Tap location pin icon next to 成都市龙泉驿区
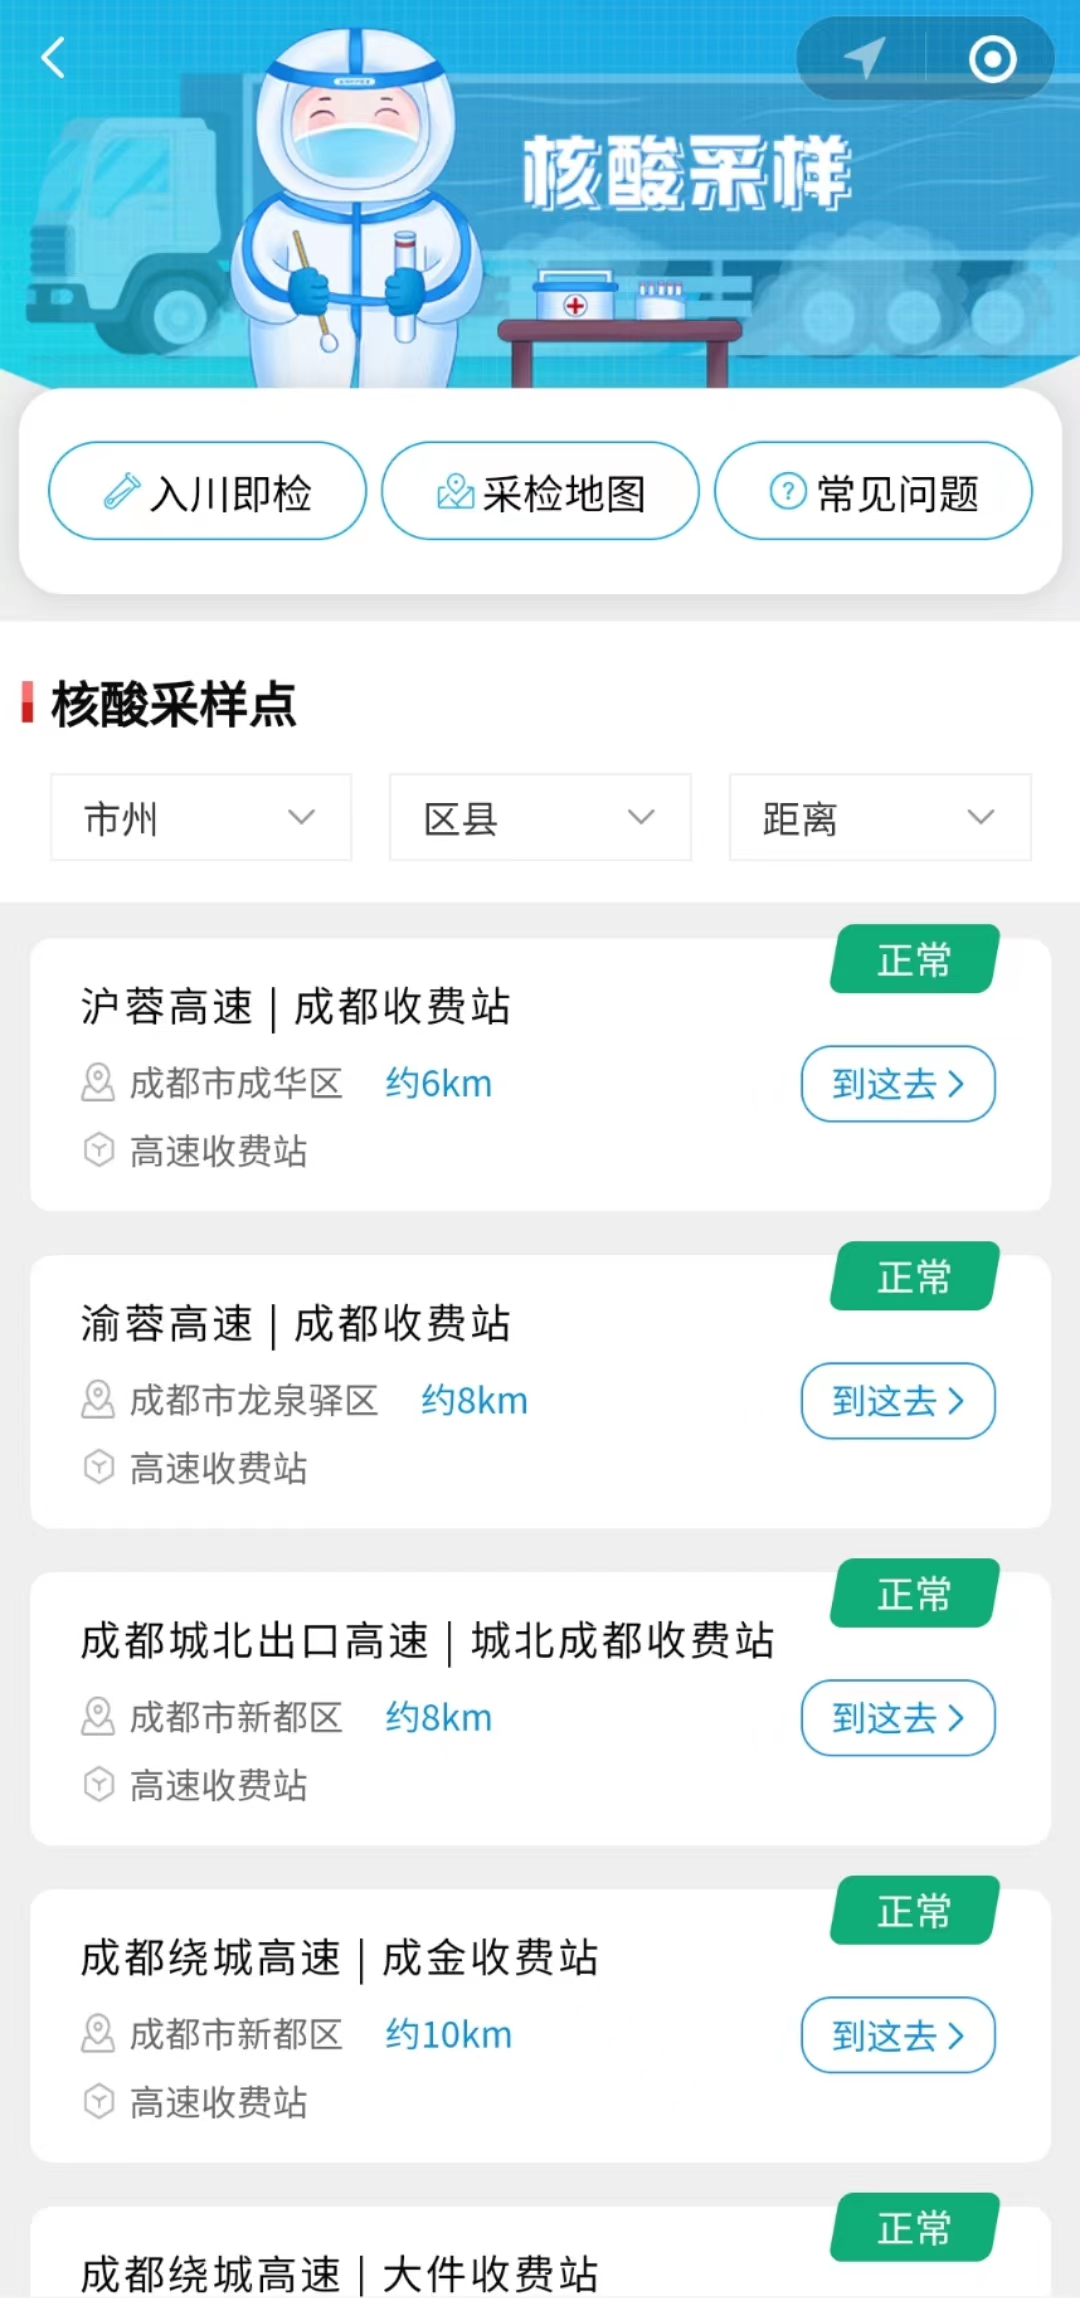The width and height of the screenshot is (1080, 2298). [x=98, y=1400]
